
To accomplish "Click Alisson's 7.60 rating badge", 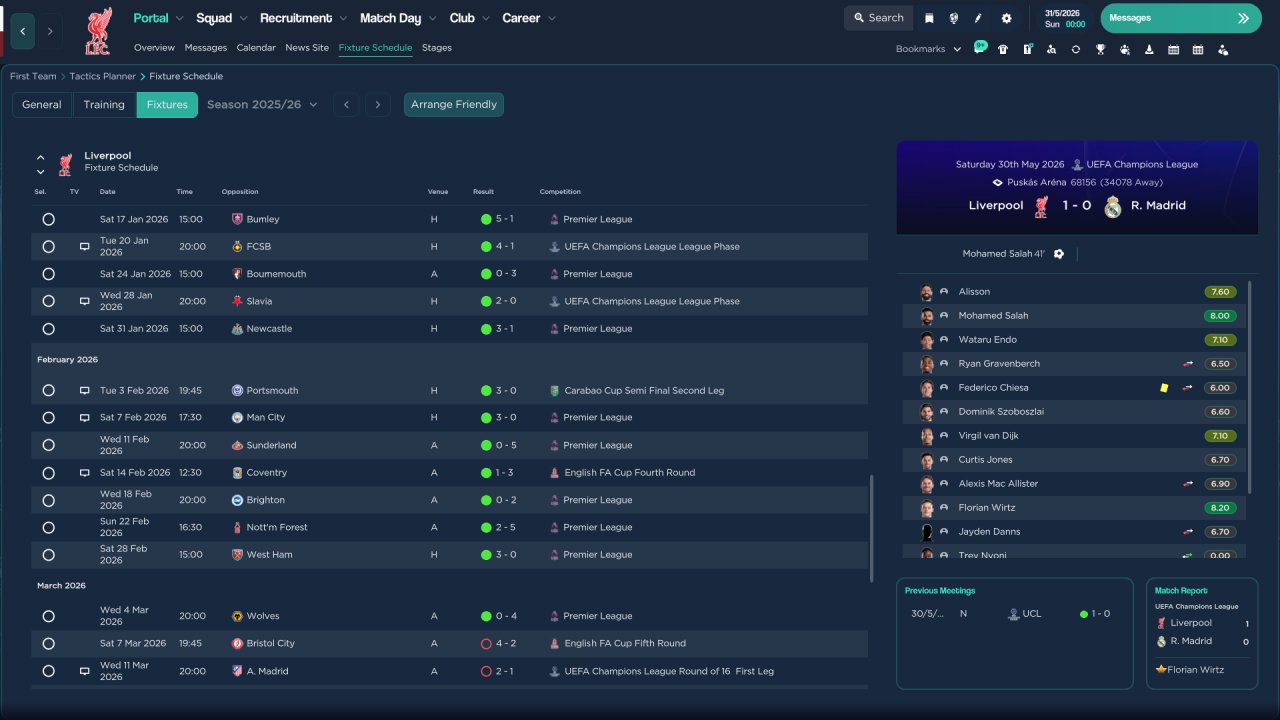I will coord(1220,292).
